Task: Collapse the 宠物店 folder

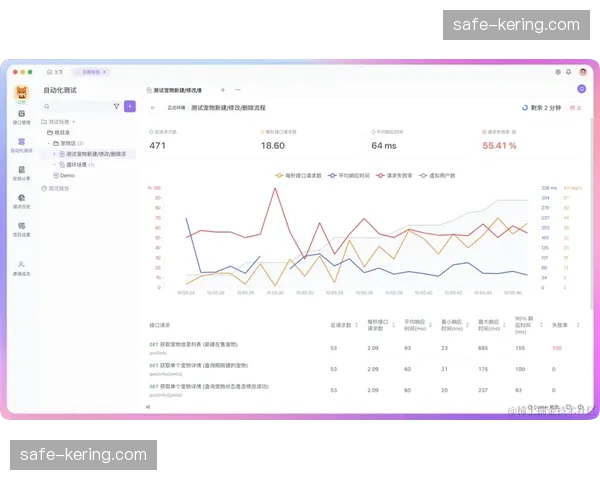Action: tap(51, 143)
